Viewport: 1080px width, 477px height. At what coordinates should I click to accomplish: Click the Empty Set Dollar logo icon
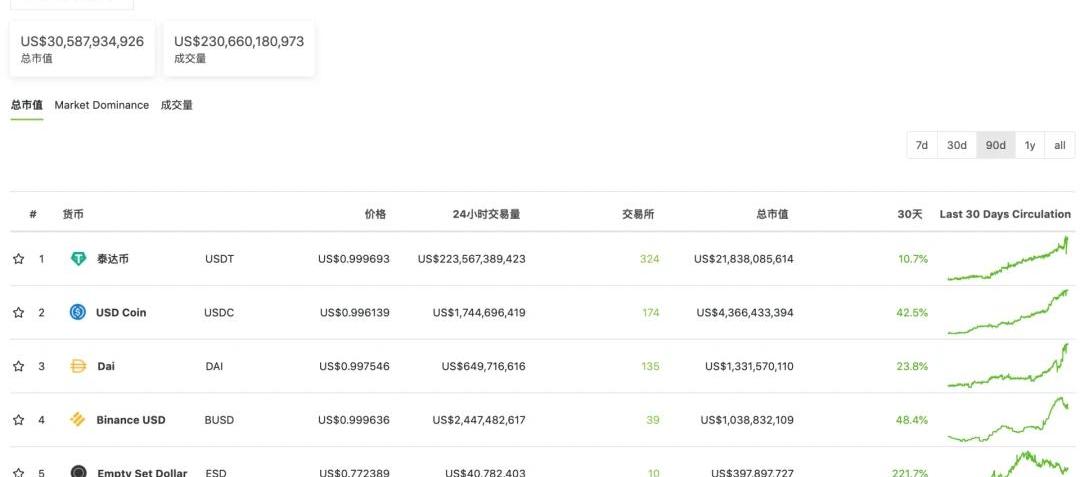(x=79, y=471)
